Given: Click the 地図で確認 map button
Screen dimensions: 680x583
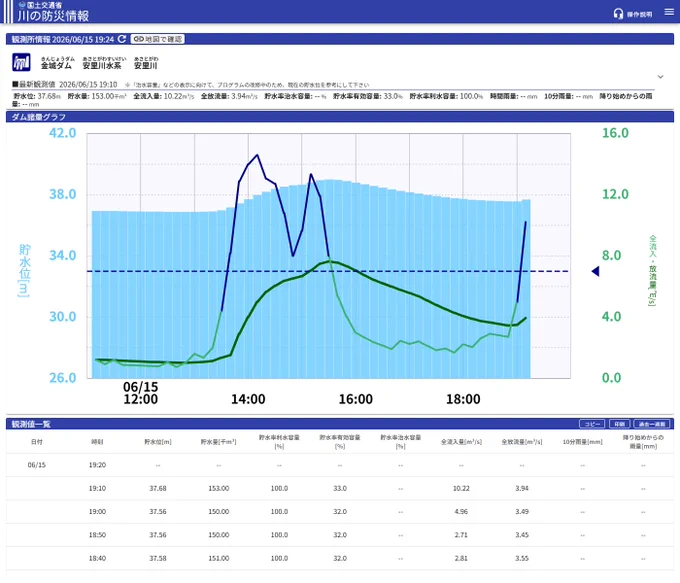Looking at the screenshot, I should pyautogui.click(x=157, y=39).
